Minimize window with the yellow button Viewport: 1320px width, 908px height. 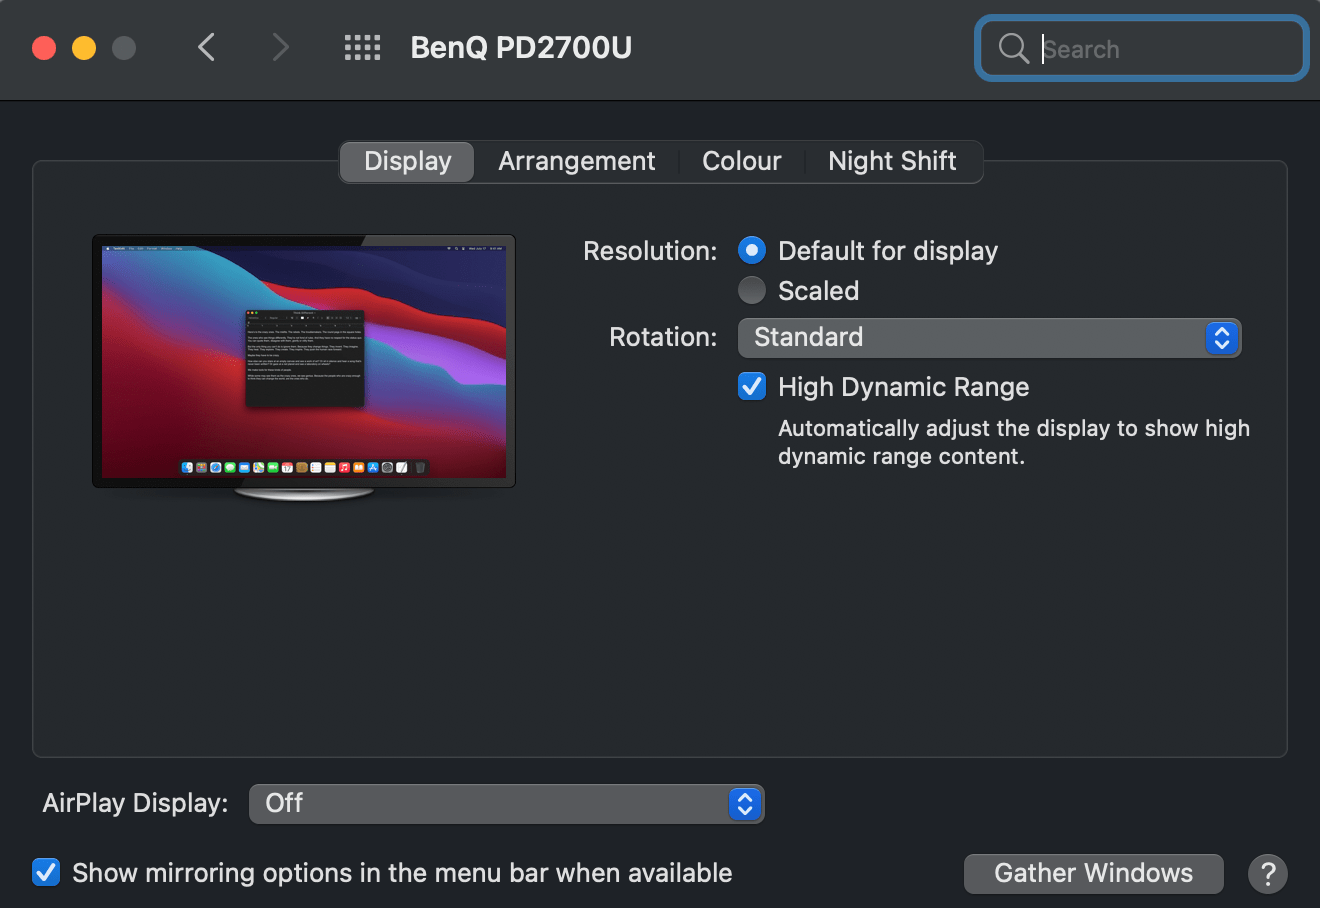(84, 48)
